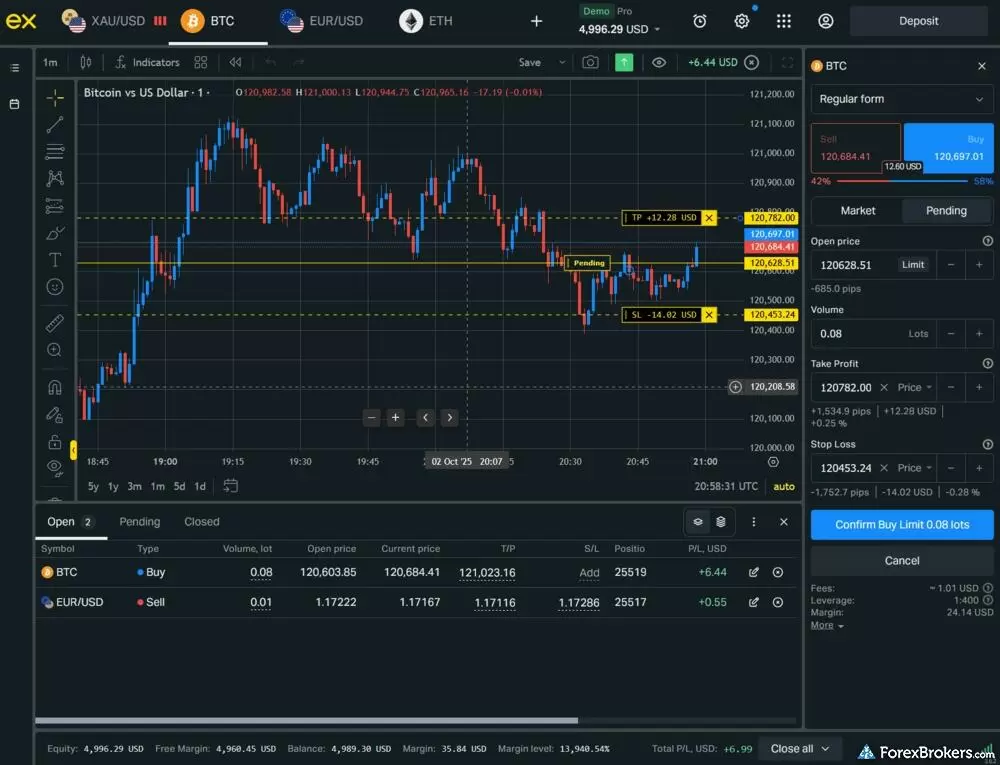Take a chart screenshot with the camera icon
Image resolution: width=1000 pixels, height=765 pixels.
click(589, 62)
